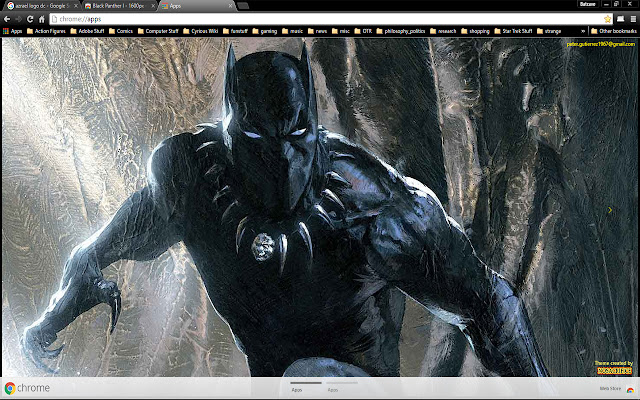Image resolution: width=640 pixels, height=400 pixels.
Task: Restore down the Chrome window
Action: coord(616,4)
